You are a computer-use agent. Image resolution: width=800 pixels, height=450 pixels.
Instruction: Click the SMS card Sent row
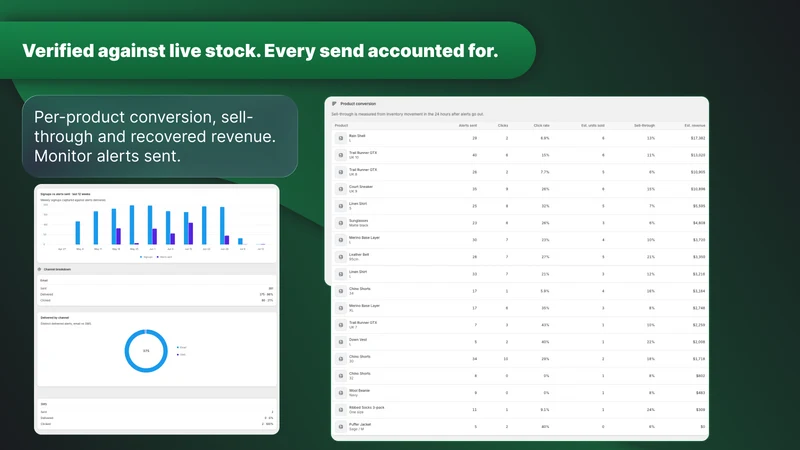[x=157, y=412]
